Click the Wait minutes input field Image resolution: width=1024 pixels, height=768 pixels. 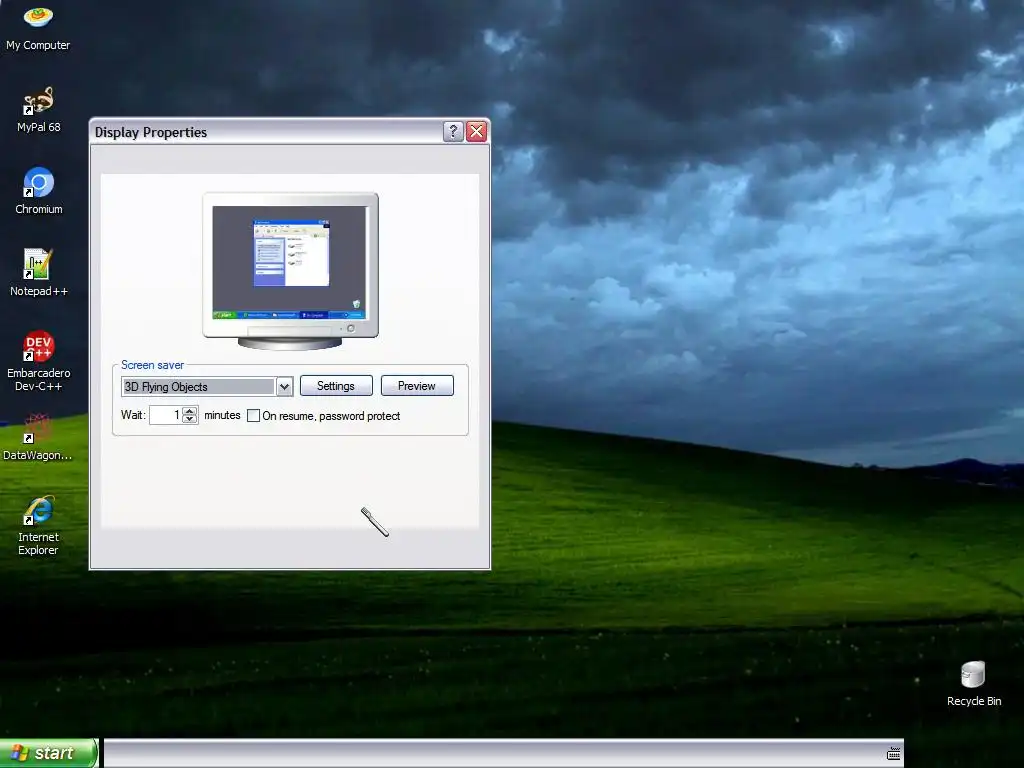click(x=166, y=415)
